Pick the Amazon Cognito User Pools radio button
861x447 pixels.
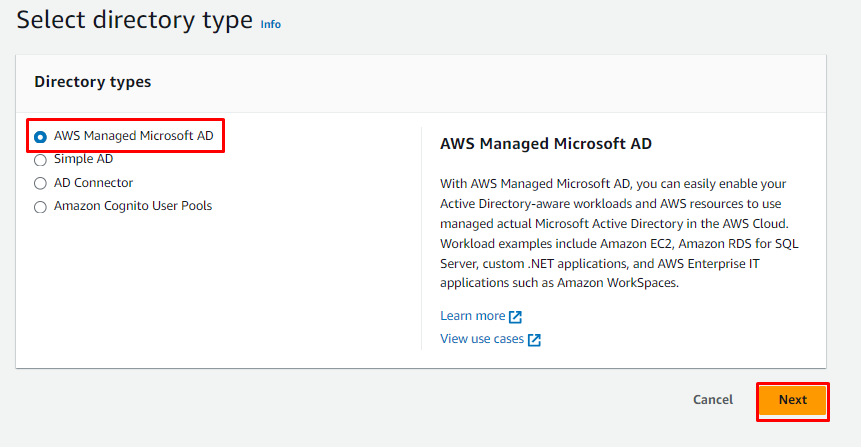[40, 207]
